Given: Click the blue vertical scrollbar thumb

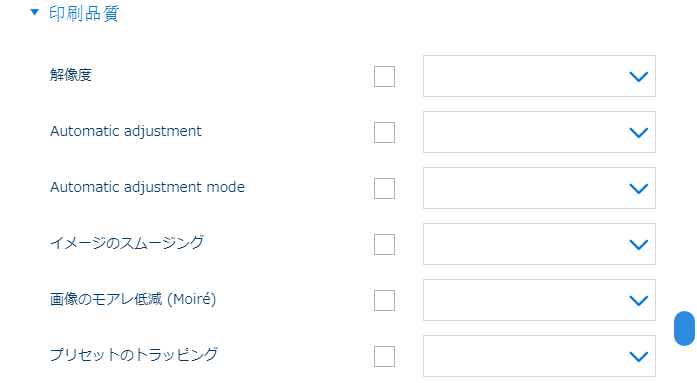Looking at the screenshot, I should pos(684,328).
